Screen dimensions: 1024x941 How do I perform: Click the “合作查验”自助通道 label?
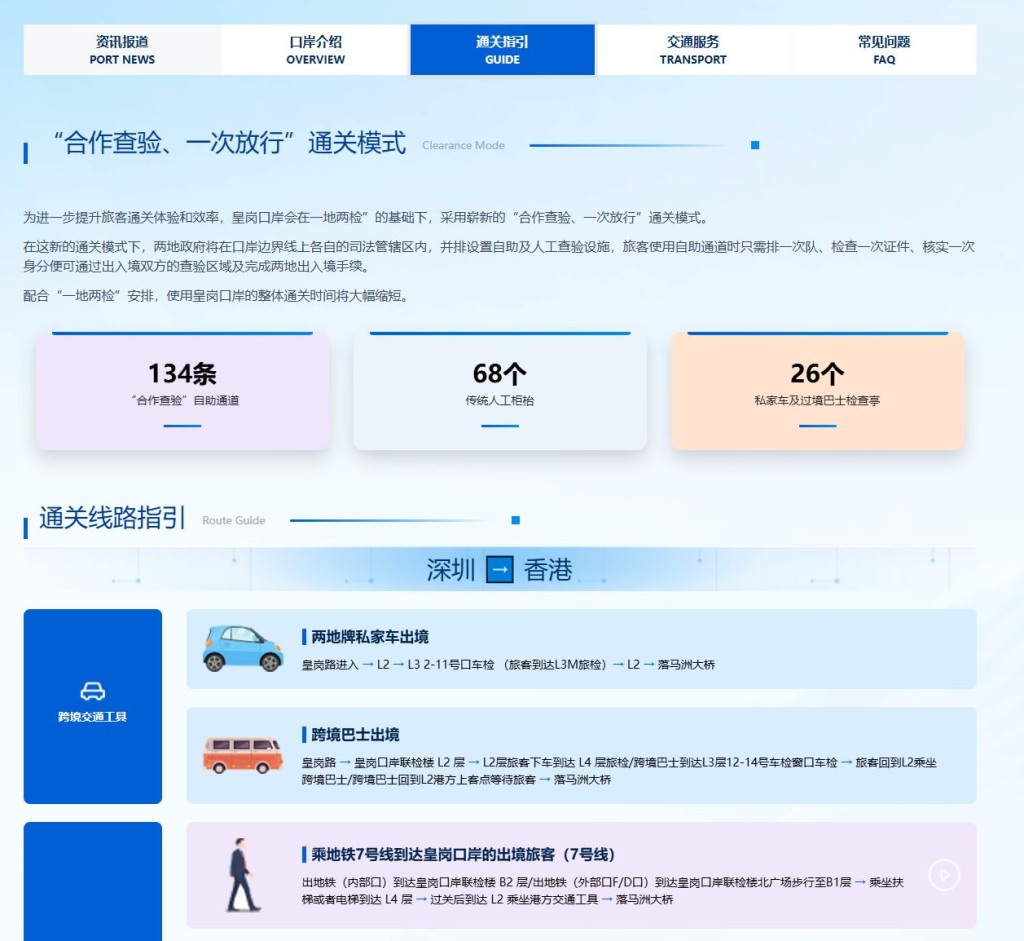point(185,400)
